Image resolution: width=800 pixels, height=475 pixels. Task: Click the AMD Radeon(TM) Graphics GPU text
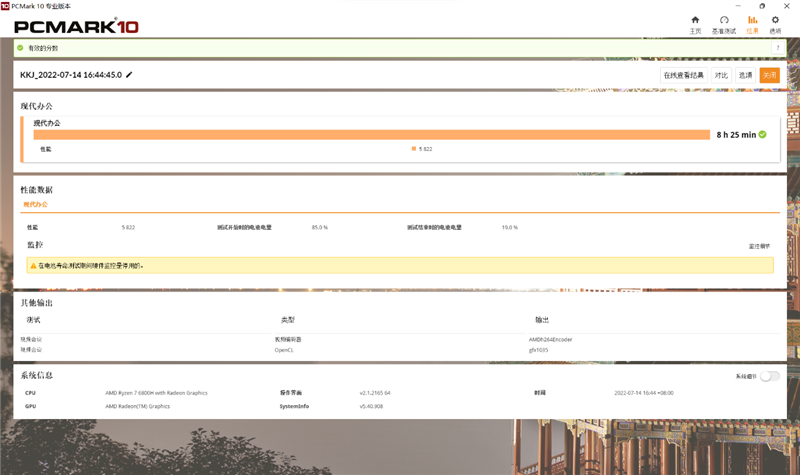pos(137,407)
